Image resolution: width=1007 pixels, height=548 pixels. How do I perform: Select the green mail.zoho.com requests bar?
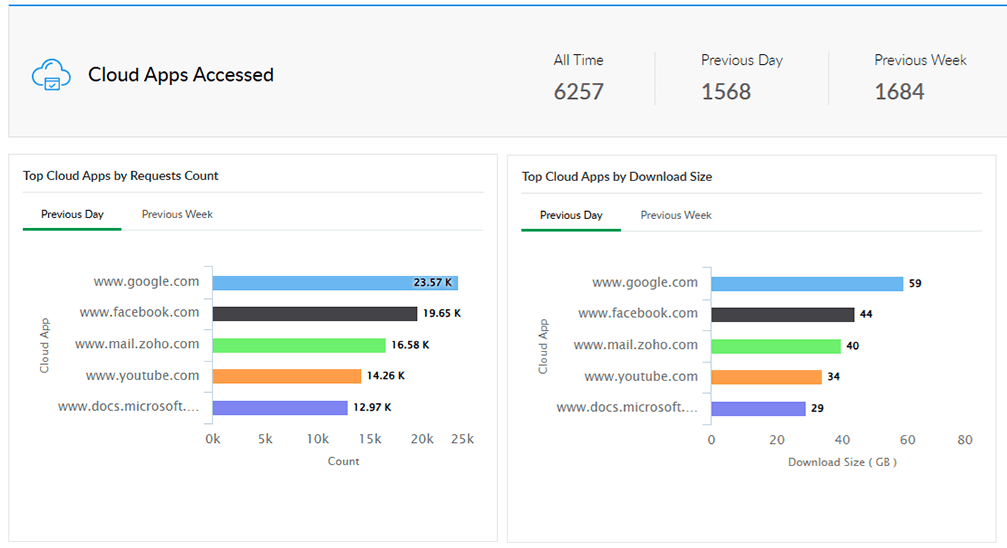(x=299, y=345)
